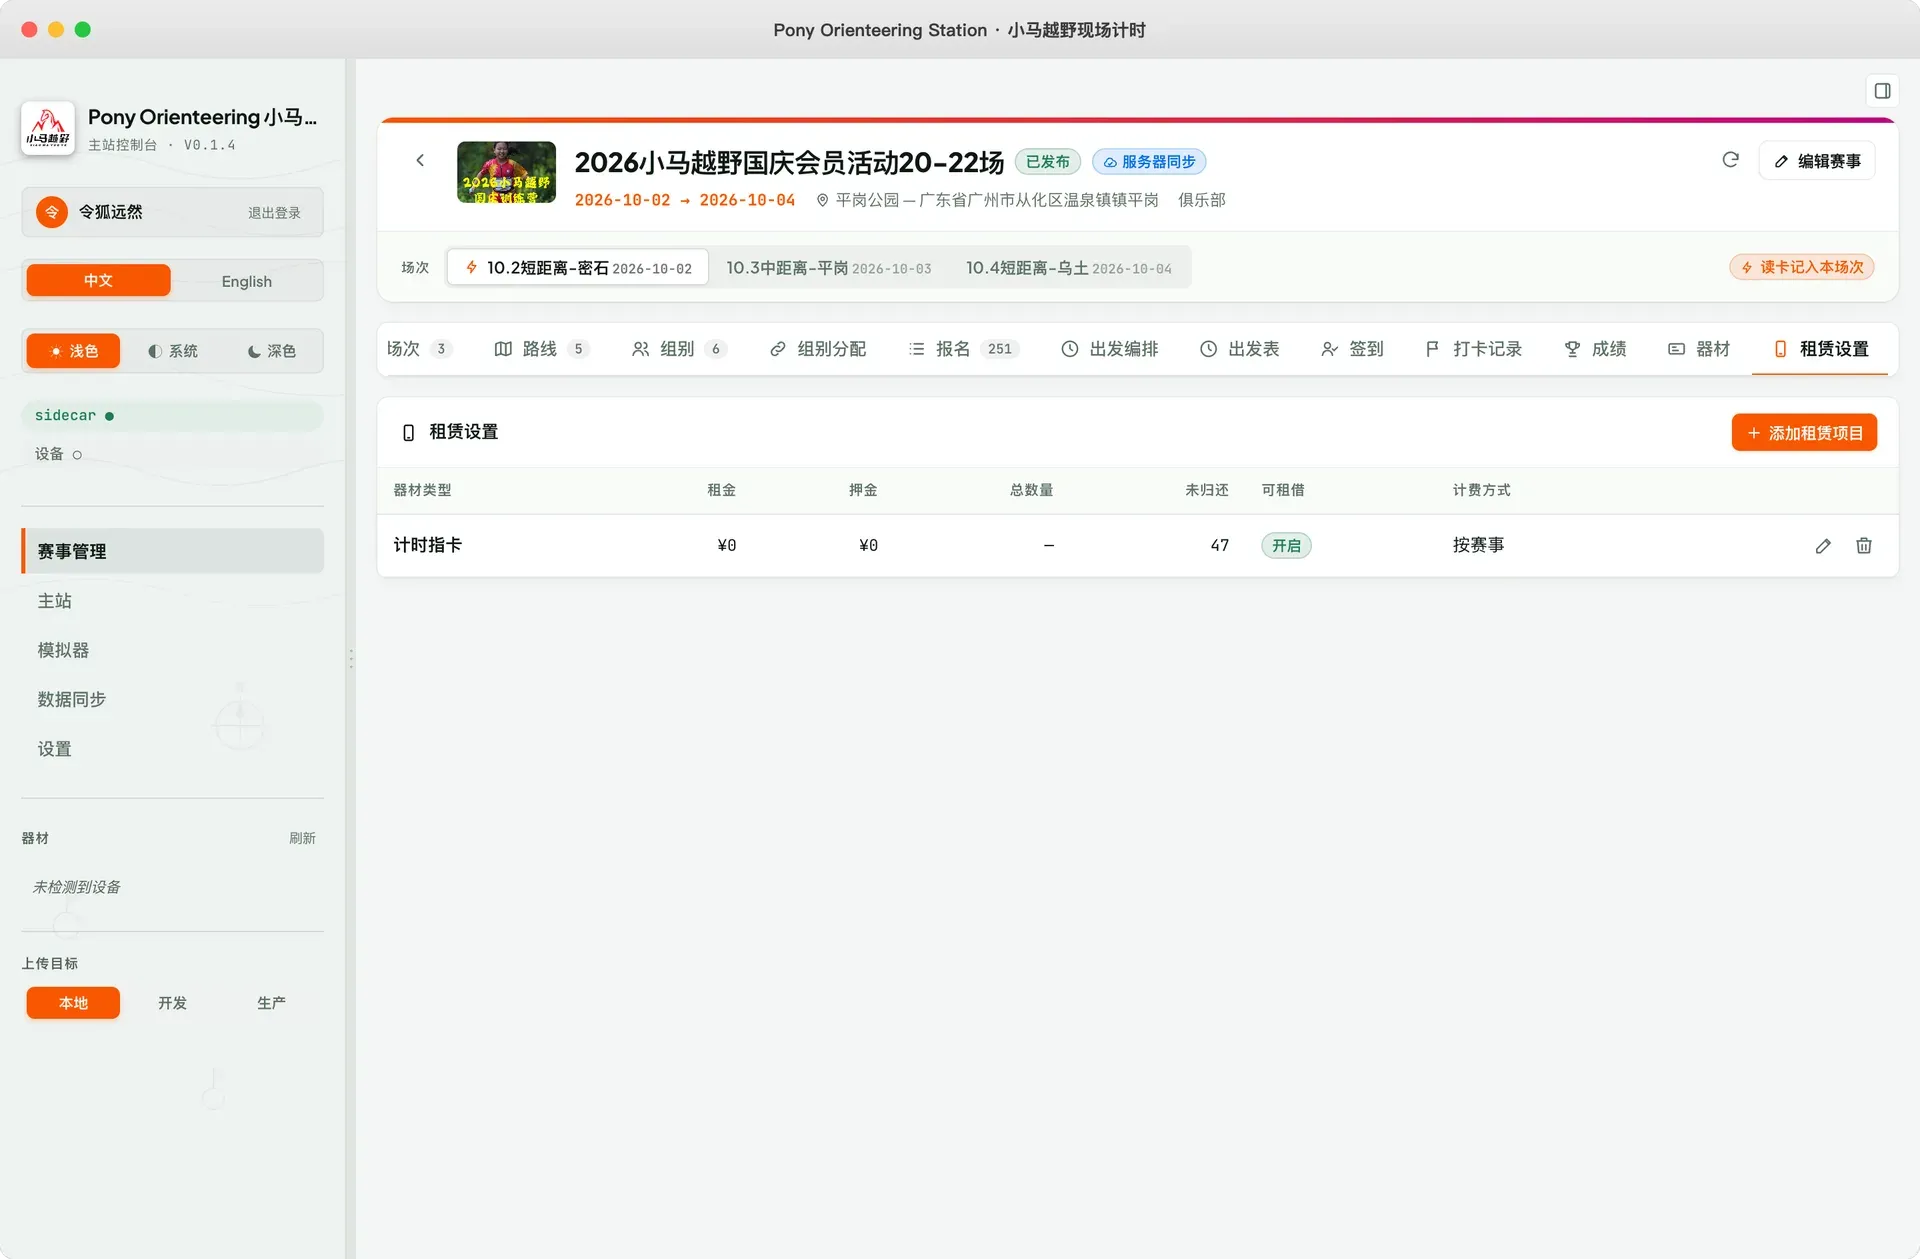Open the 器材 tab
Screen dimensions: 1920x1259
click(1698, 348)
